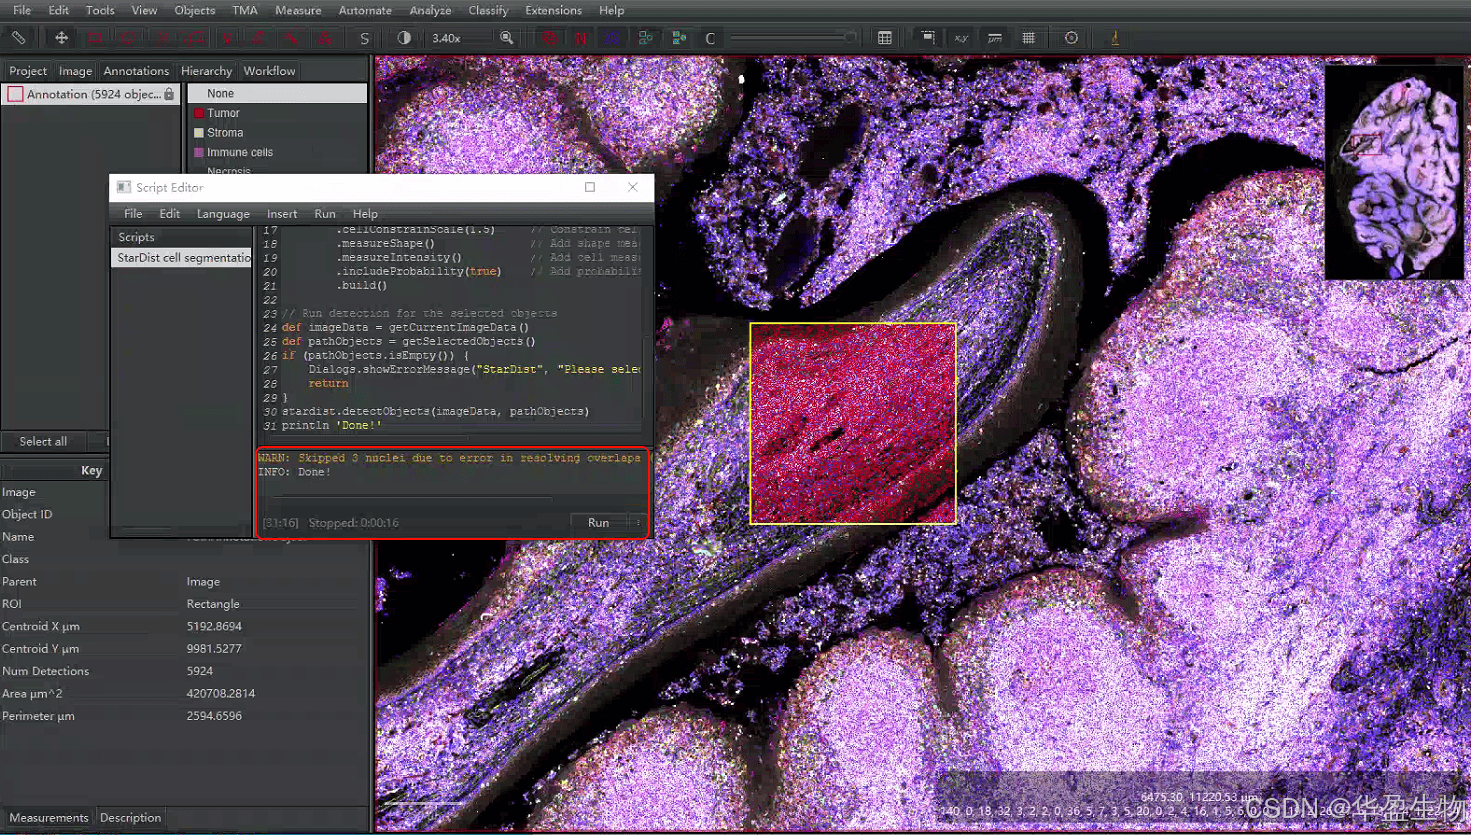Switch to the Image tab
Viewport: 1471px width, 835px height.
point(75,71)
